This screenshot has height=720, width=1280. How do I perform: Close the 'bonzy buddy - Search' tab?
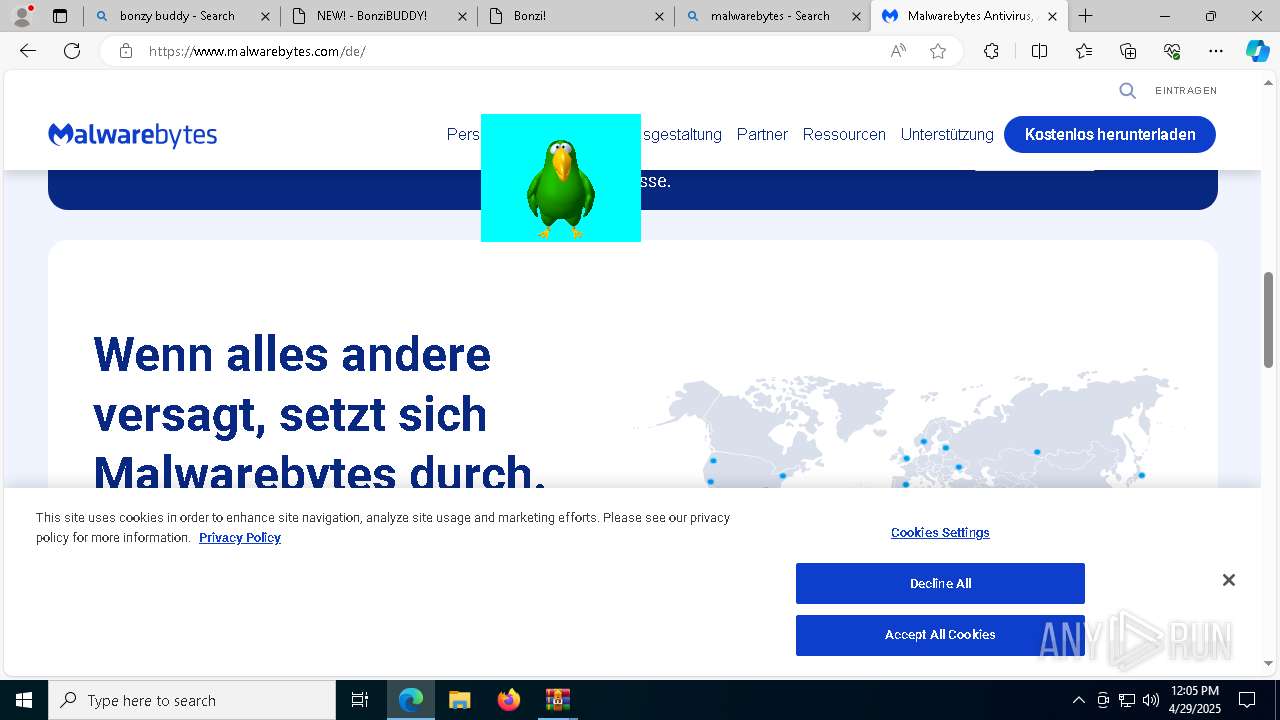[265, 16]
